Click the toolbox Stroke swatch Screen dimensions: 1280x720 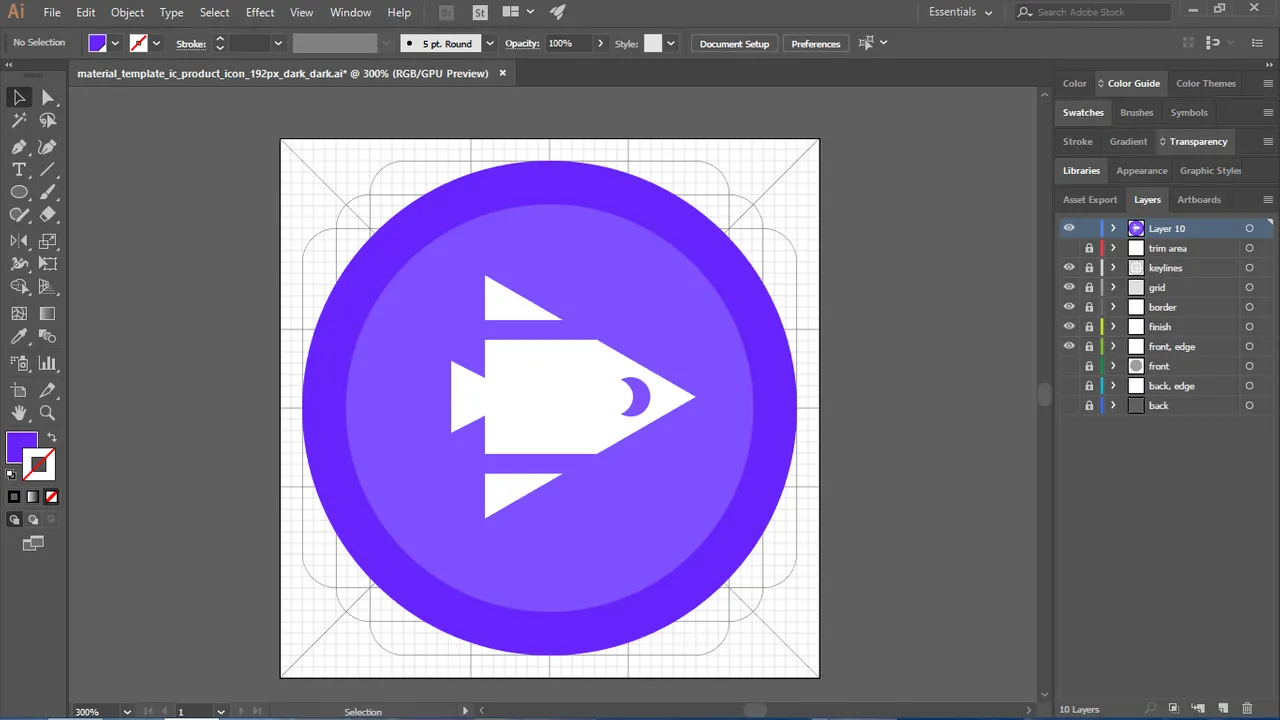[40, 465]
